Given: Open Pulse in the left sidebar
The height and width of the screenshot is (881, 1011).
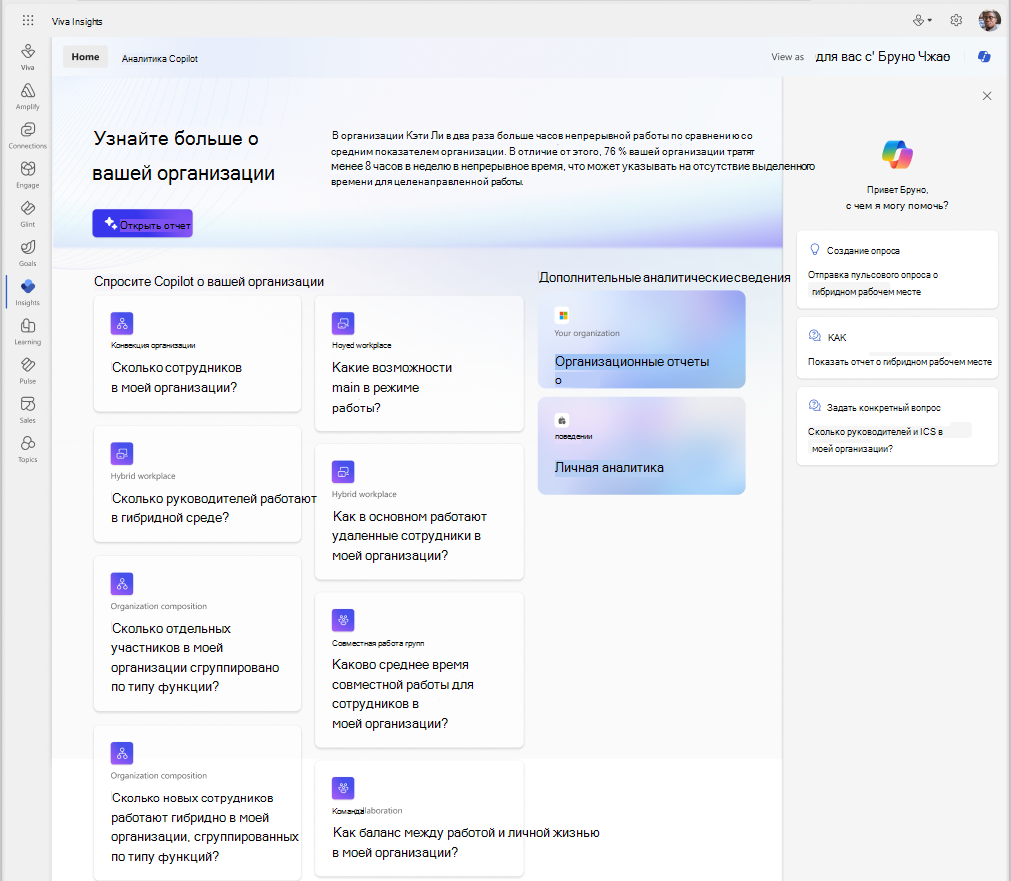Looking at the screenshot, I should click(x=28, y=371).
